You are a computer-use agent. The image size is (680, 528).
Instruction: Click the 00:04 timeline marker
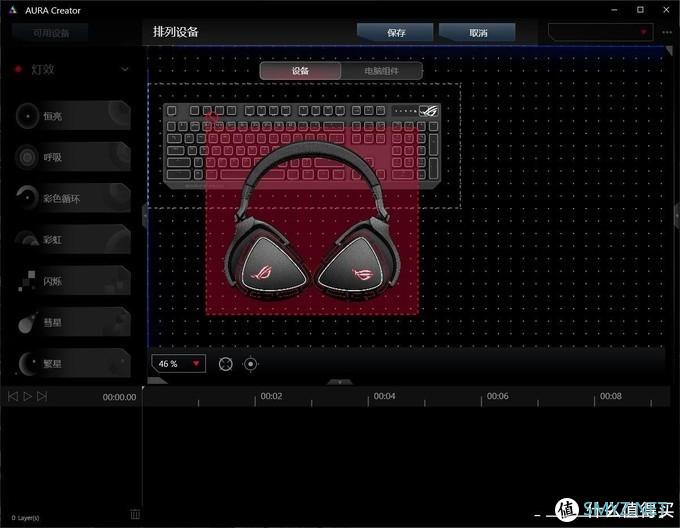pos(385,396)
